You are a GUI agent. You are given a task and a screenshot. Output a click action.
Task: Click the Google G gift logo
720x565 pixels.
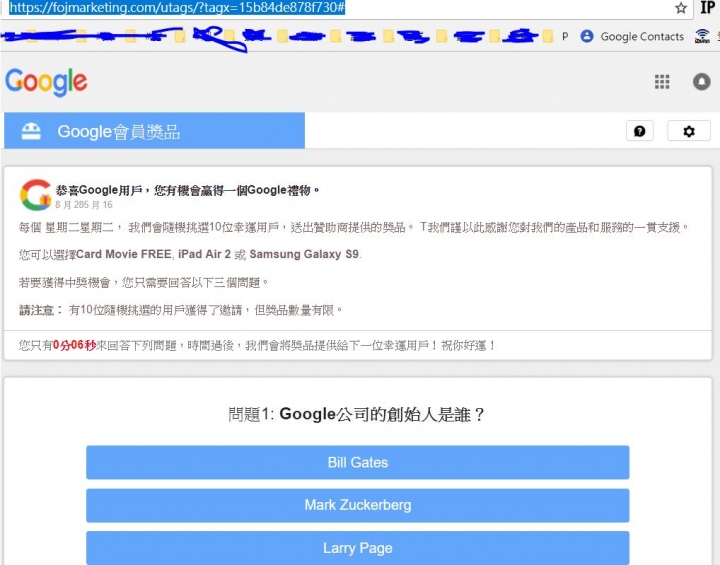click(x=36, y=195)
